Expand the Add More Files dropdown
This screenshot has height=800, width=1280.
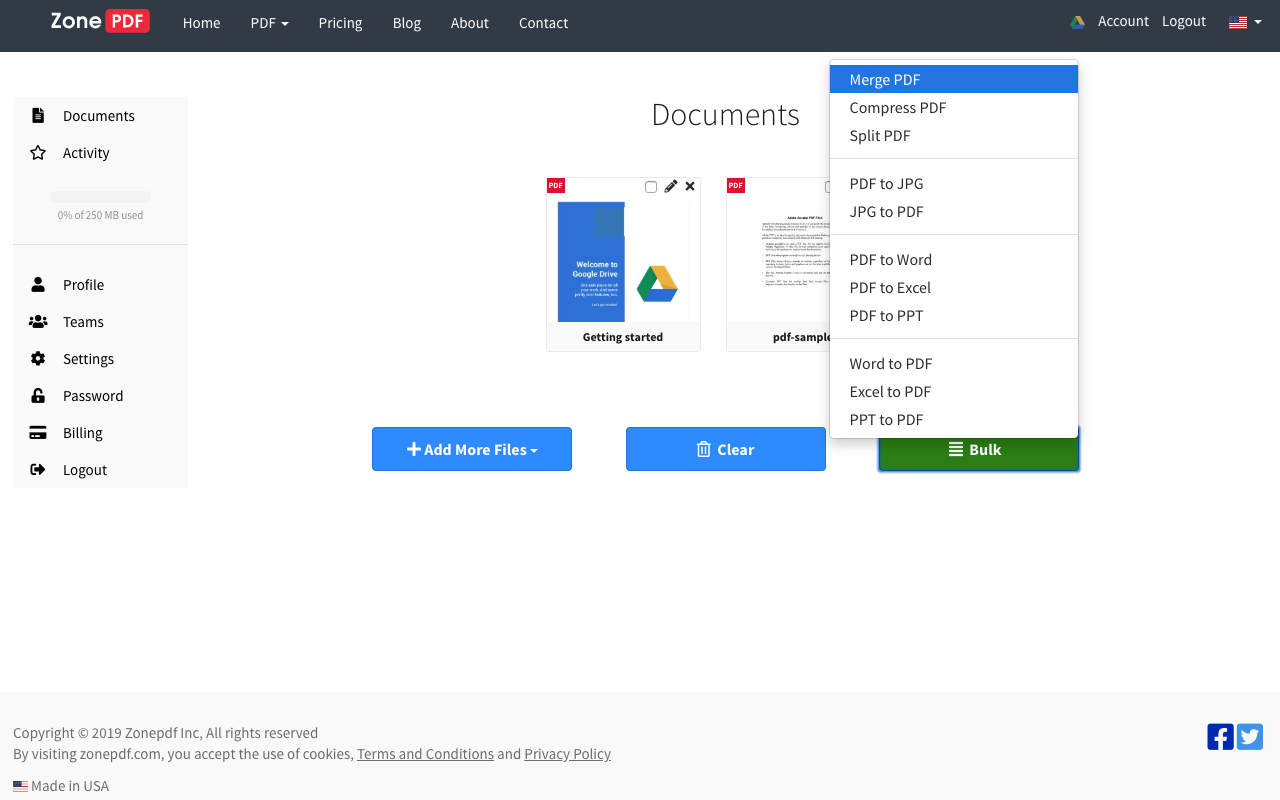(472, 449)
